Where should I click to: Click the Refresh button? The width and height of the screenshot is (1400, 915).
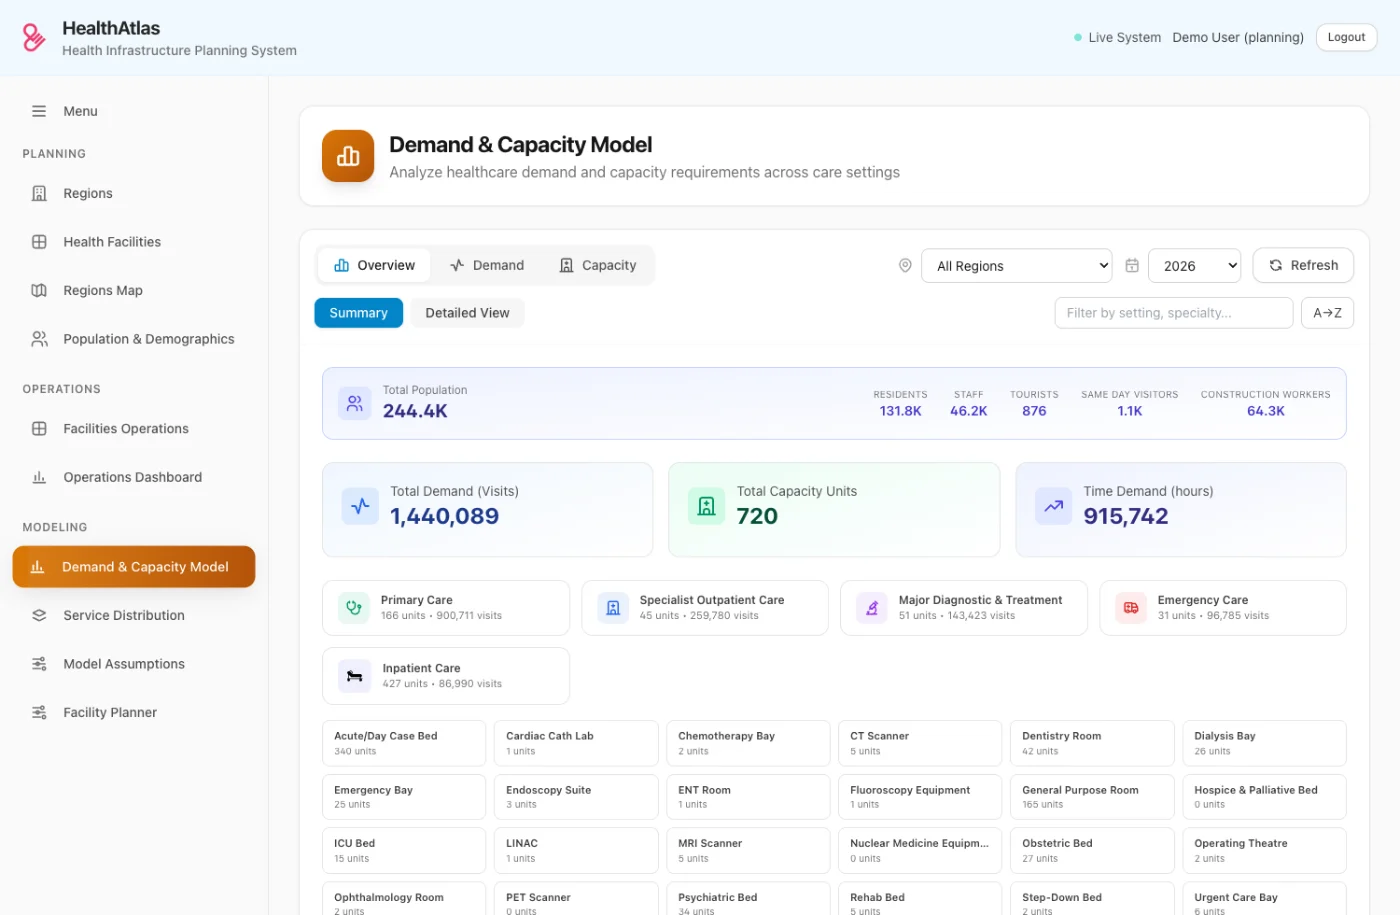[x=1303, y=265]
